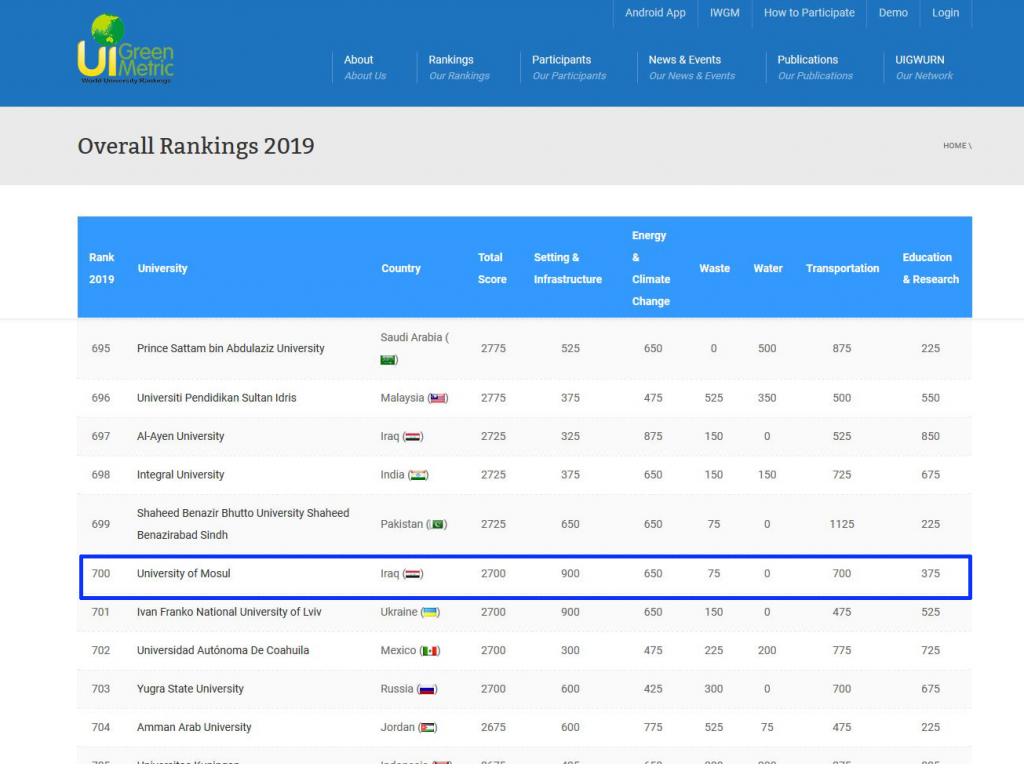Image resolution: width=1024 pixels, height=771 pixels.
Task: Click the Ukraine flag icon
Action: pyautogui.click(x=431, y=612)
